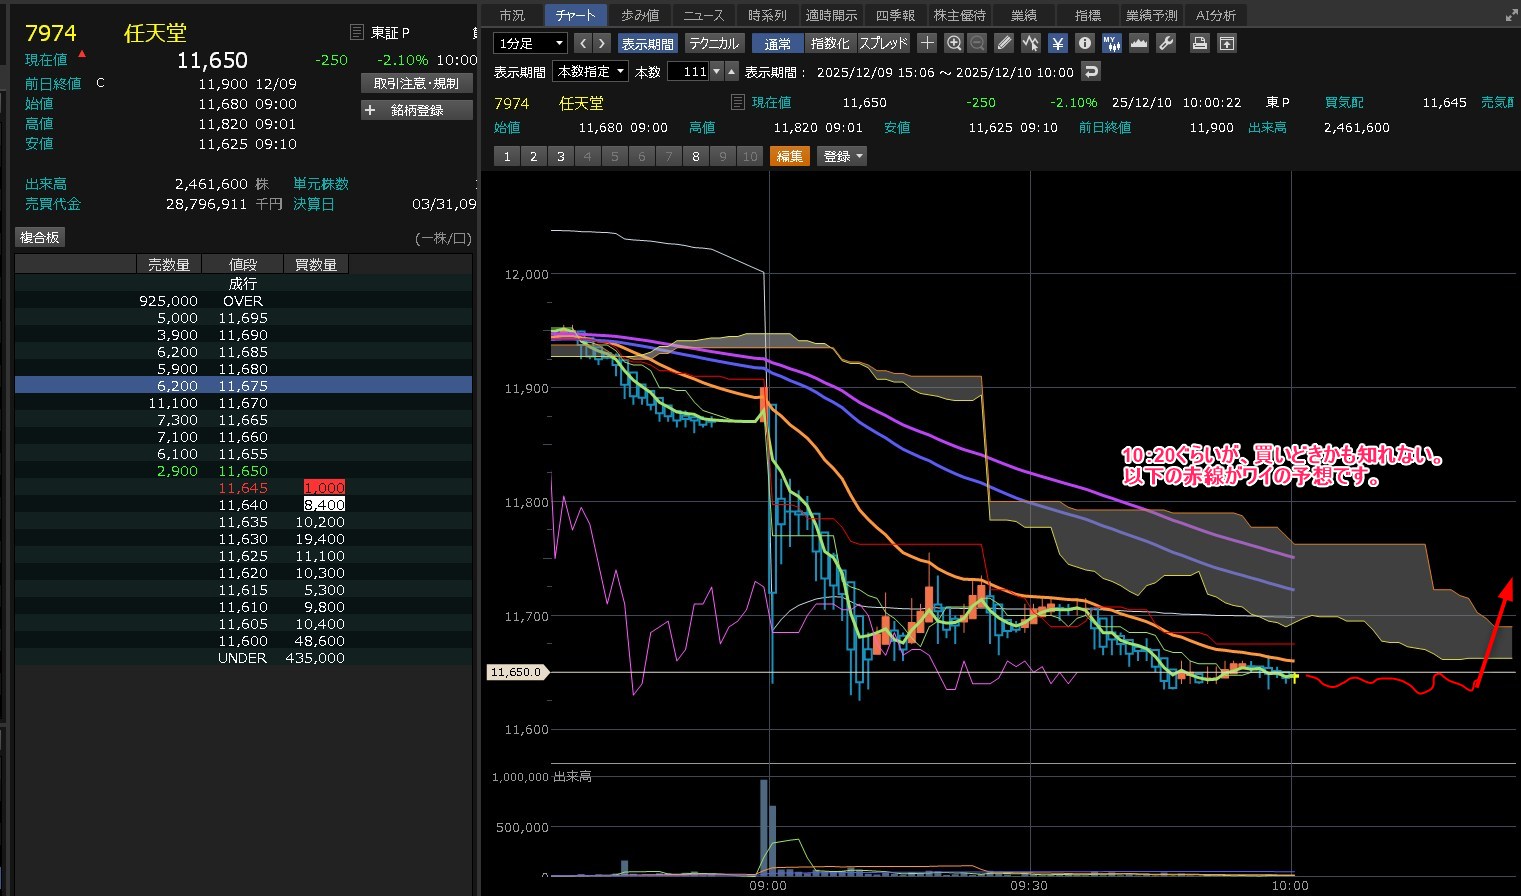Screen dimensions: 1521x896
Task: Expand the 登録 dropdown button
Action: (843, 156)
